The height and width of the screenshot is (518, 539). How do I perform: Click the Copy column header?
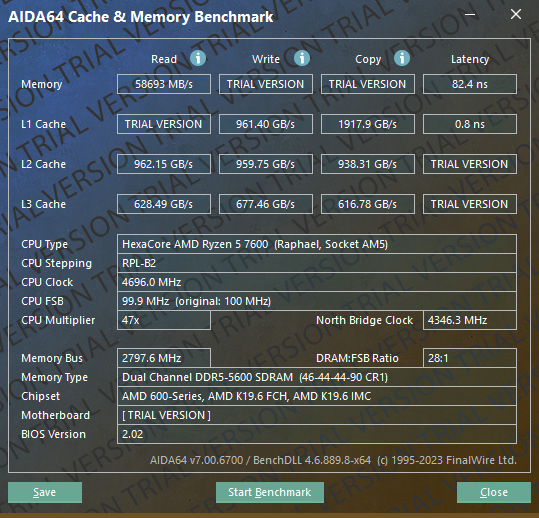(368, 59)
